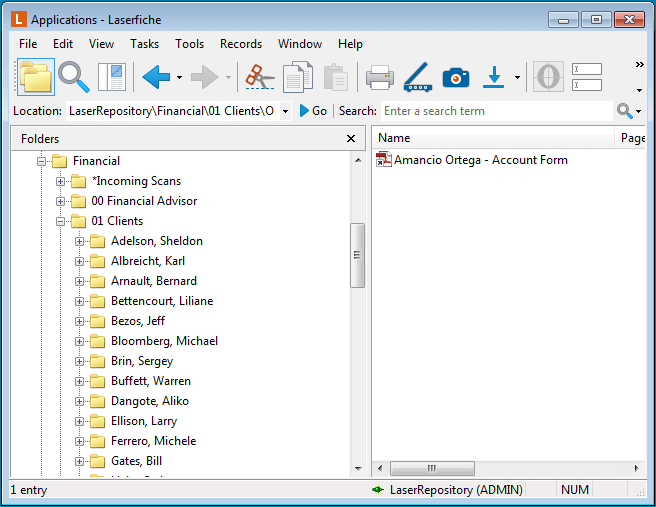656x507 pixels.
Task: Click the file list horizontal scrollbar thumb
Action: coord(432,468)
